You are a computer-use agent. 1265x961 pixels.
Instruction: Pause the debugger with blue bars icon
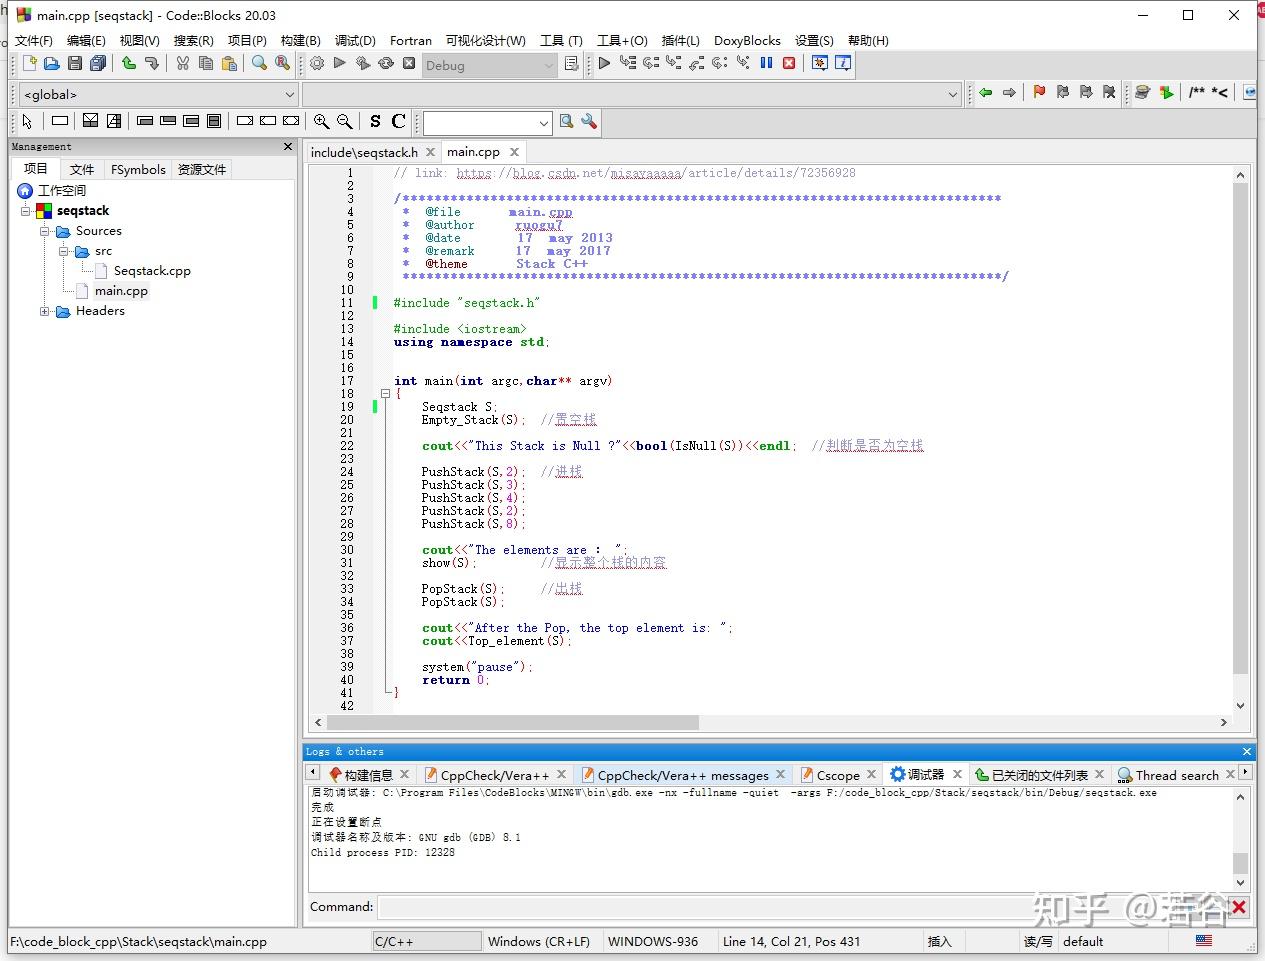click(766, 63)
